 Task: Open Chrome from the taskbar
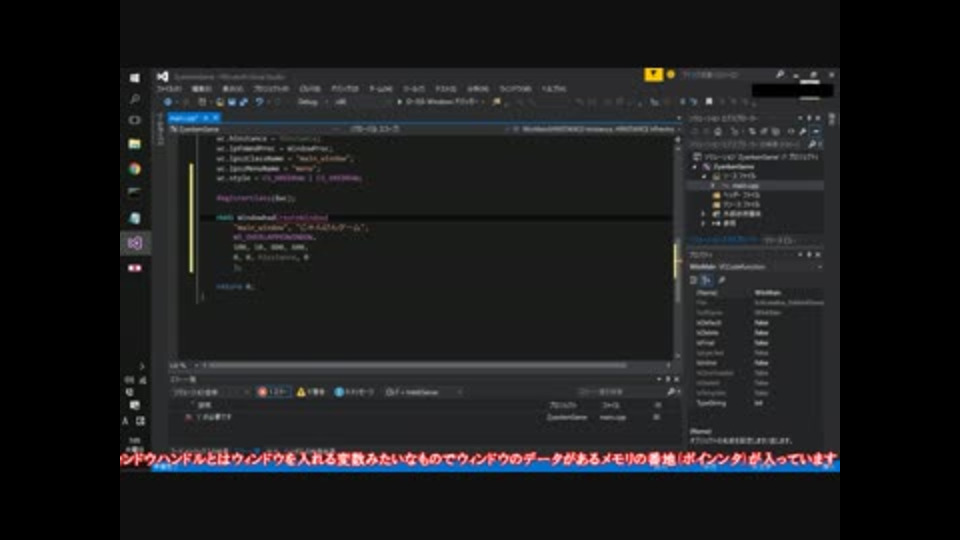[135, 169]
